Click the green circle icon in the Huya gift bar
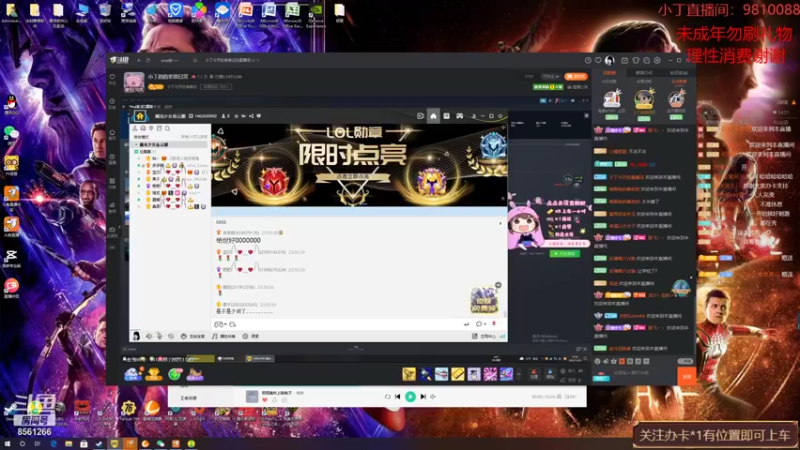Viewport: 800px width, 450px height. (x=174, y=375)
